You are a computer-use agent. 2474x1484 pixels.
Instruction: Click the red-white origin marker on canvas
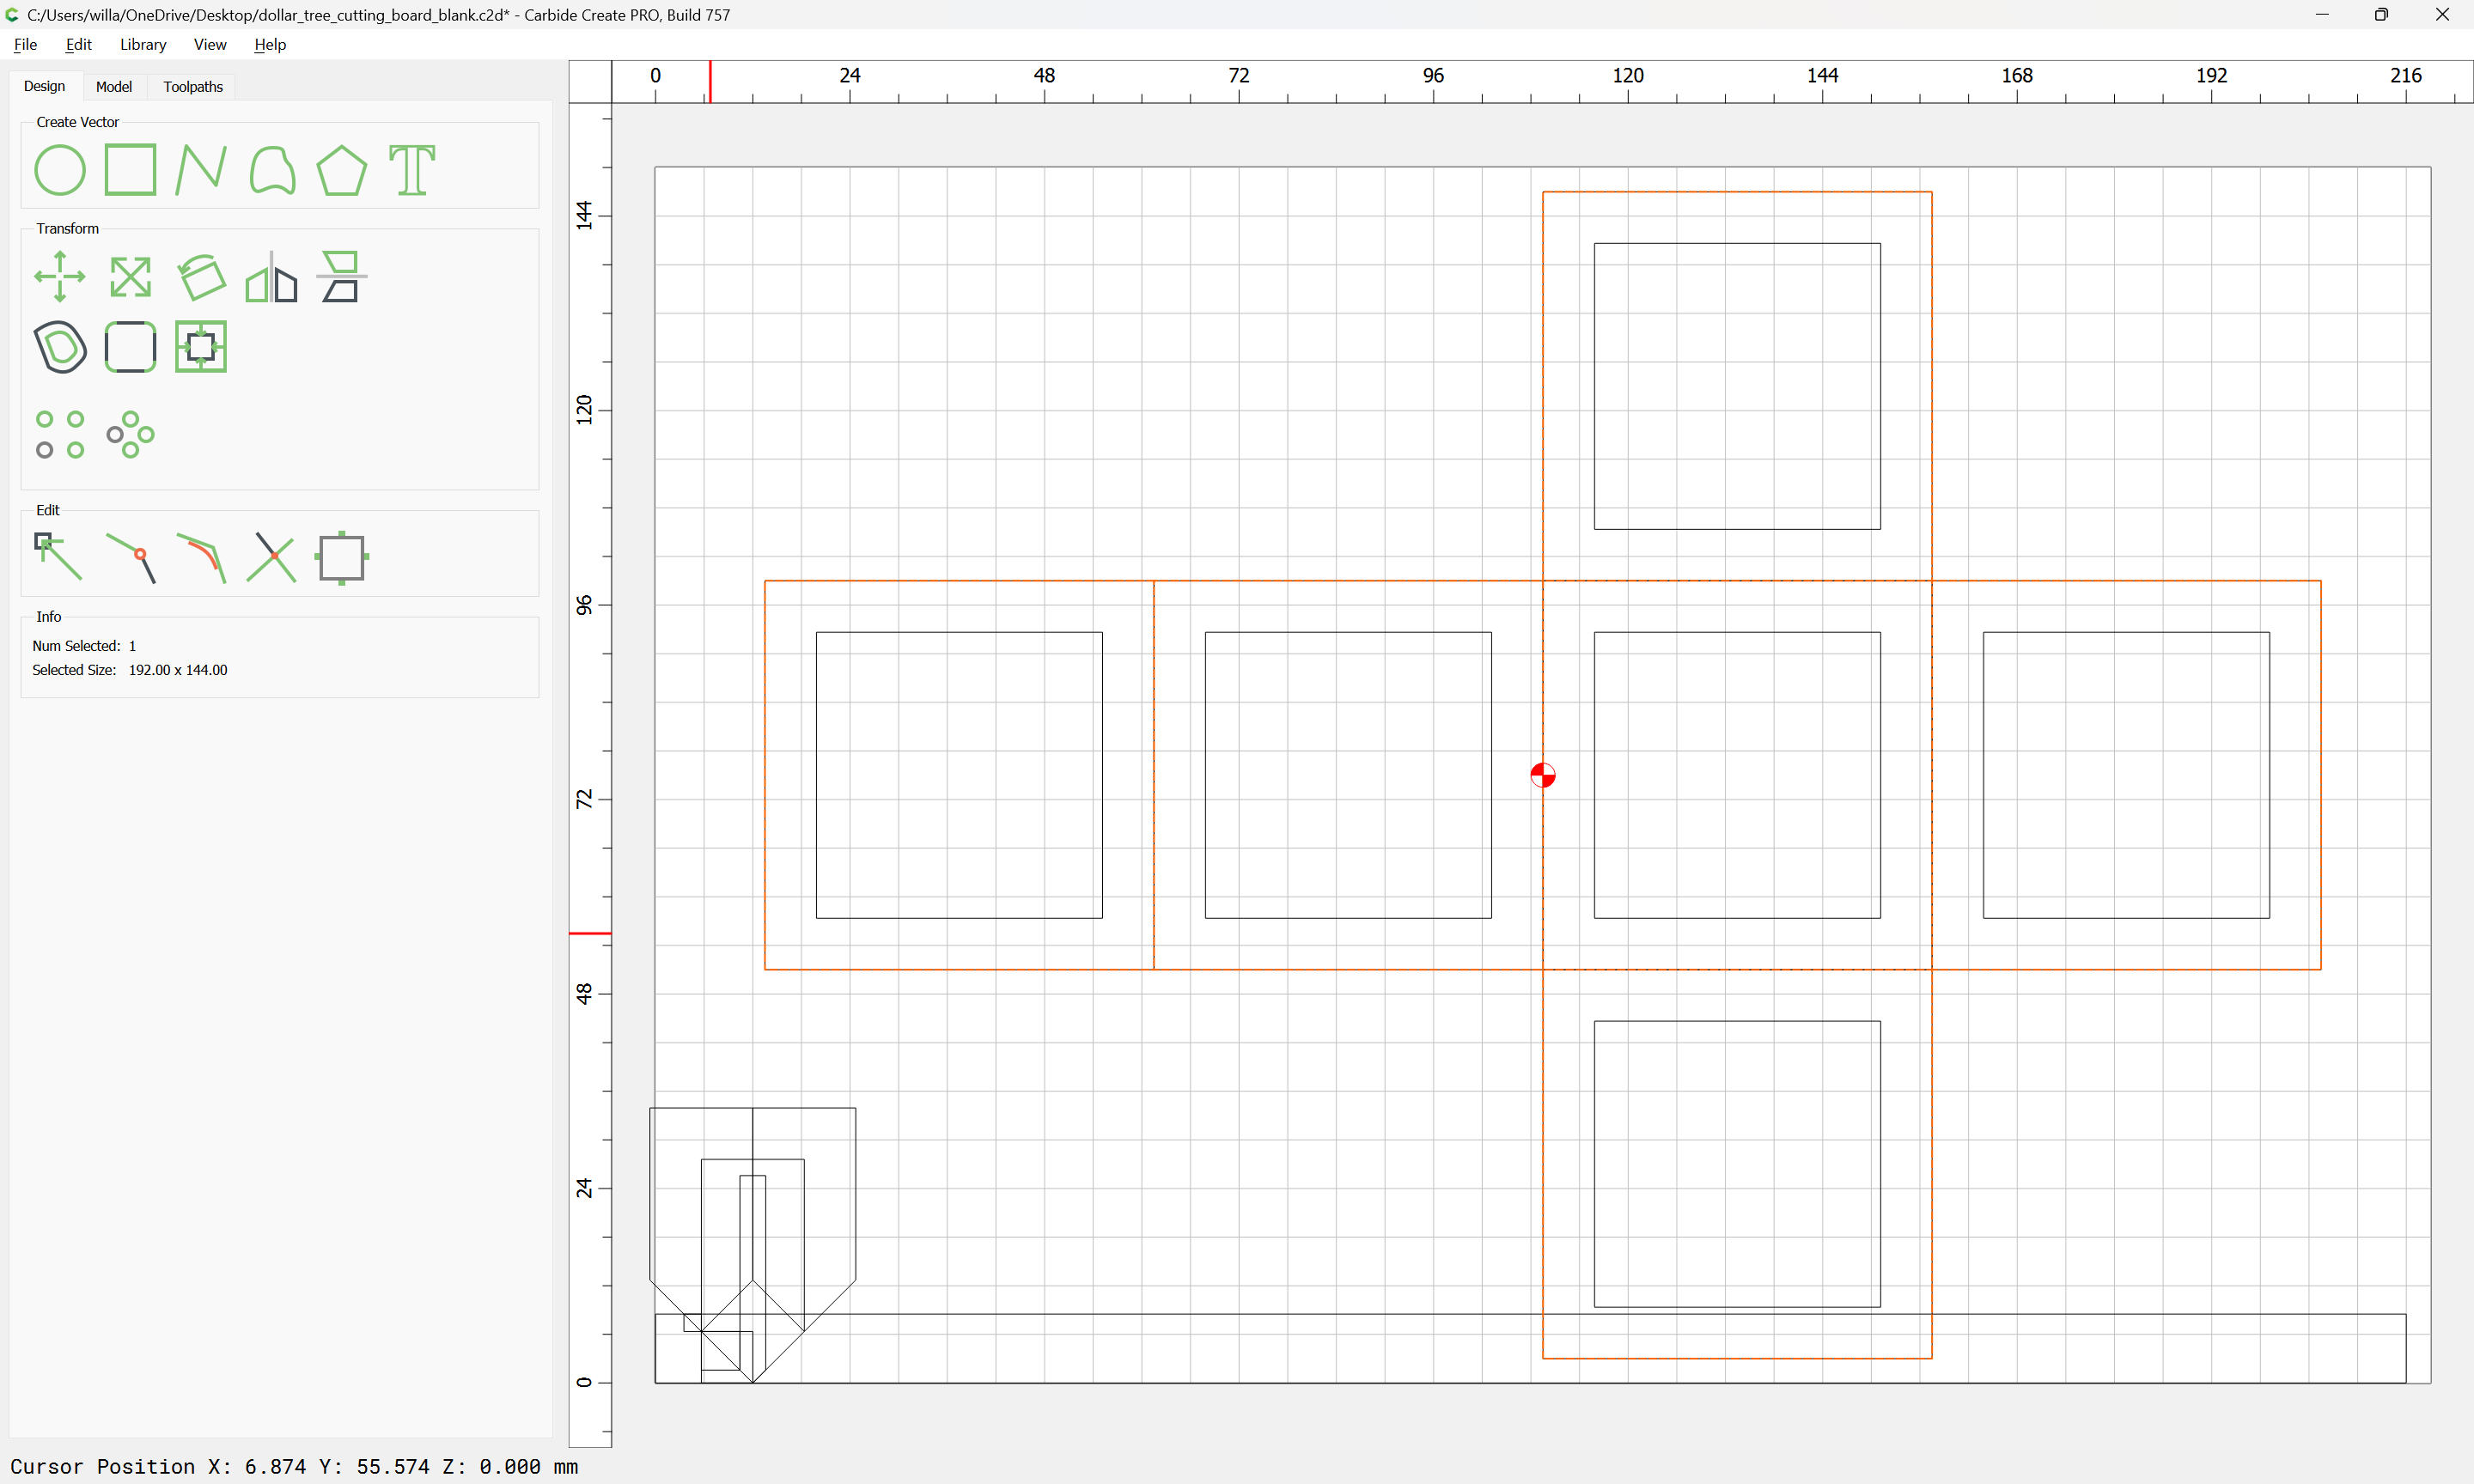[x=1543, y=775]
